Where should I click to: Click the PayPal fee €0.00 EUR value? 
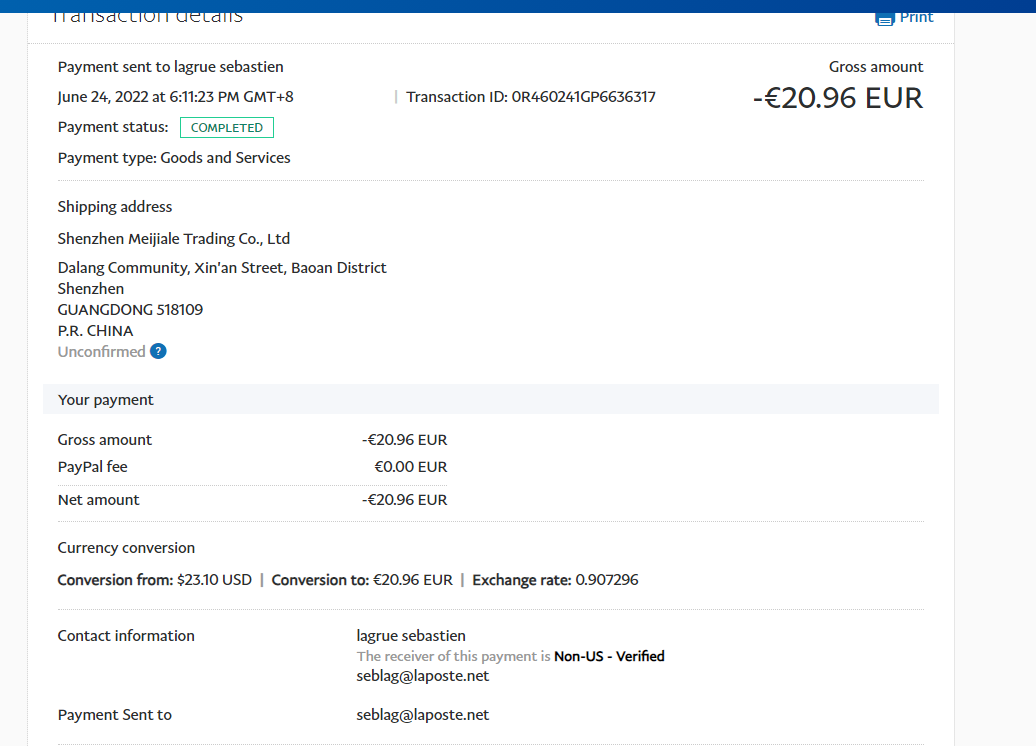point(410,467)
